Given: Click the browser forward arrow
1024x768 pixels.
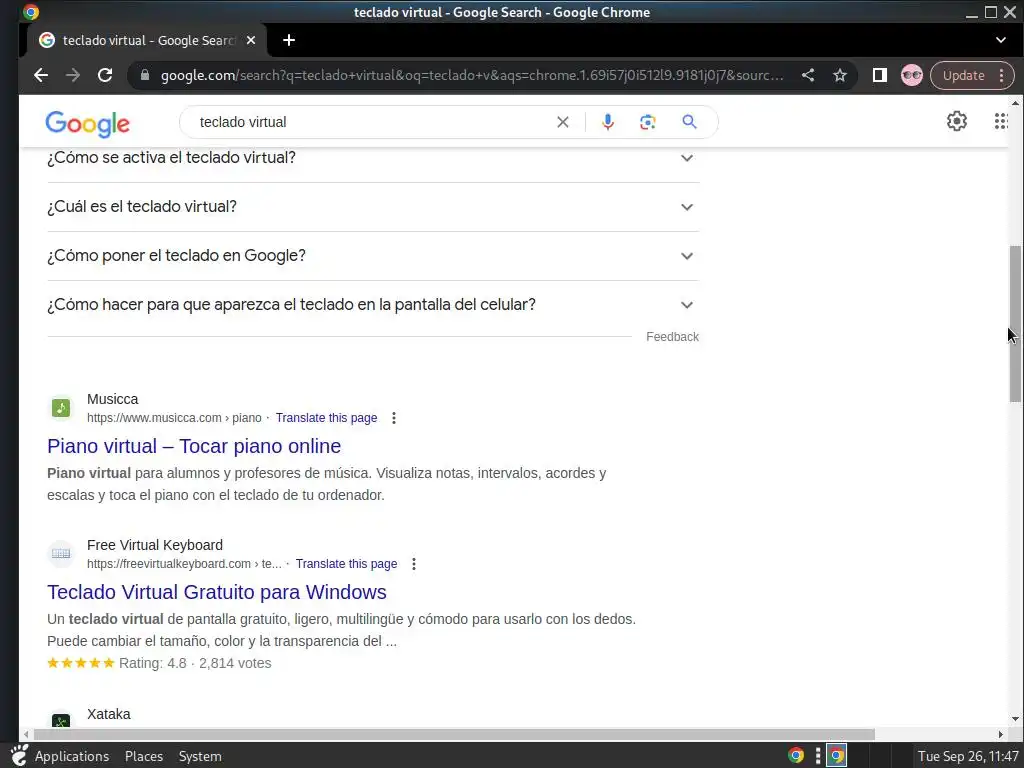Looking at the screenshot, I should pyautogui.click(x=72, y=75).
